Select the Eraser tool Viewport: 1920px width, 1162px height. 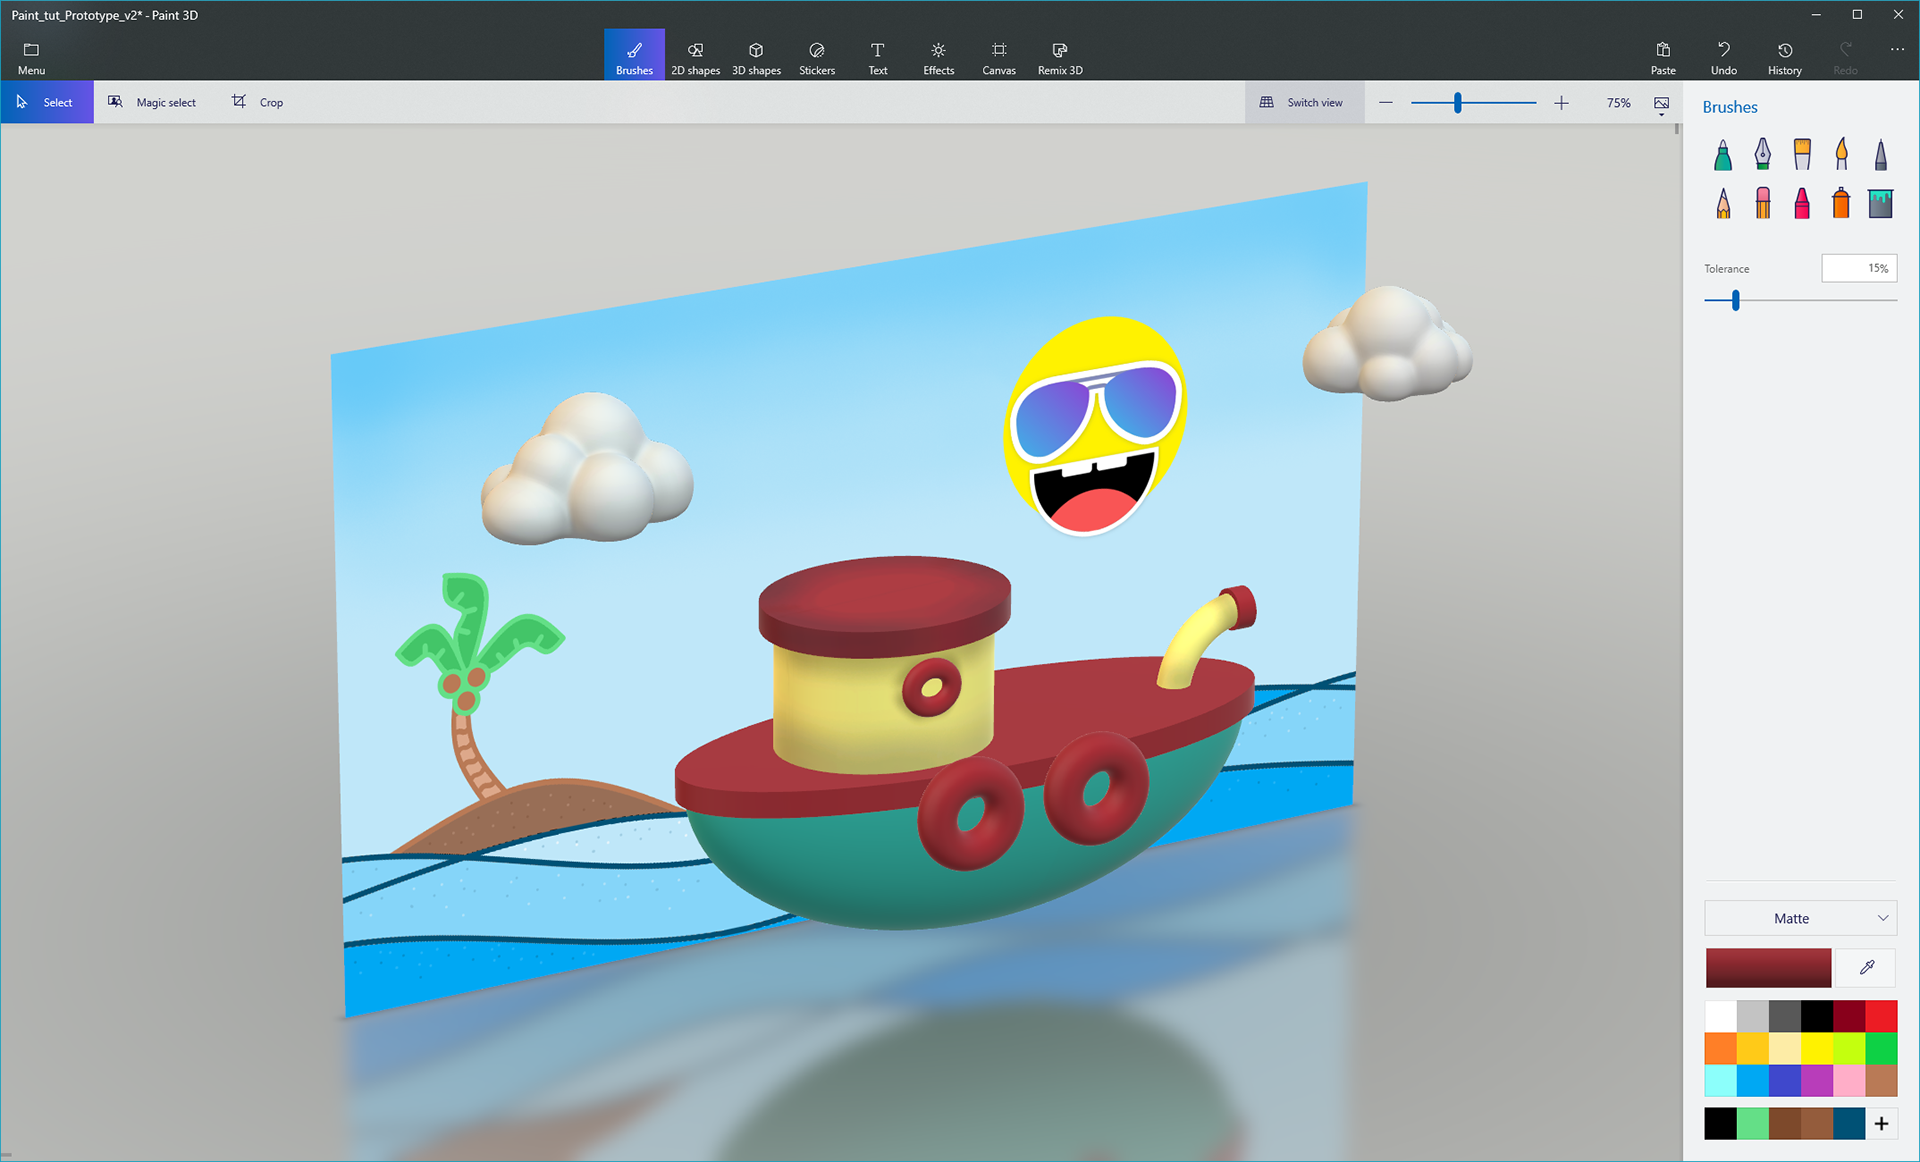pyautogui.click(x=1762, y=203)
